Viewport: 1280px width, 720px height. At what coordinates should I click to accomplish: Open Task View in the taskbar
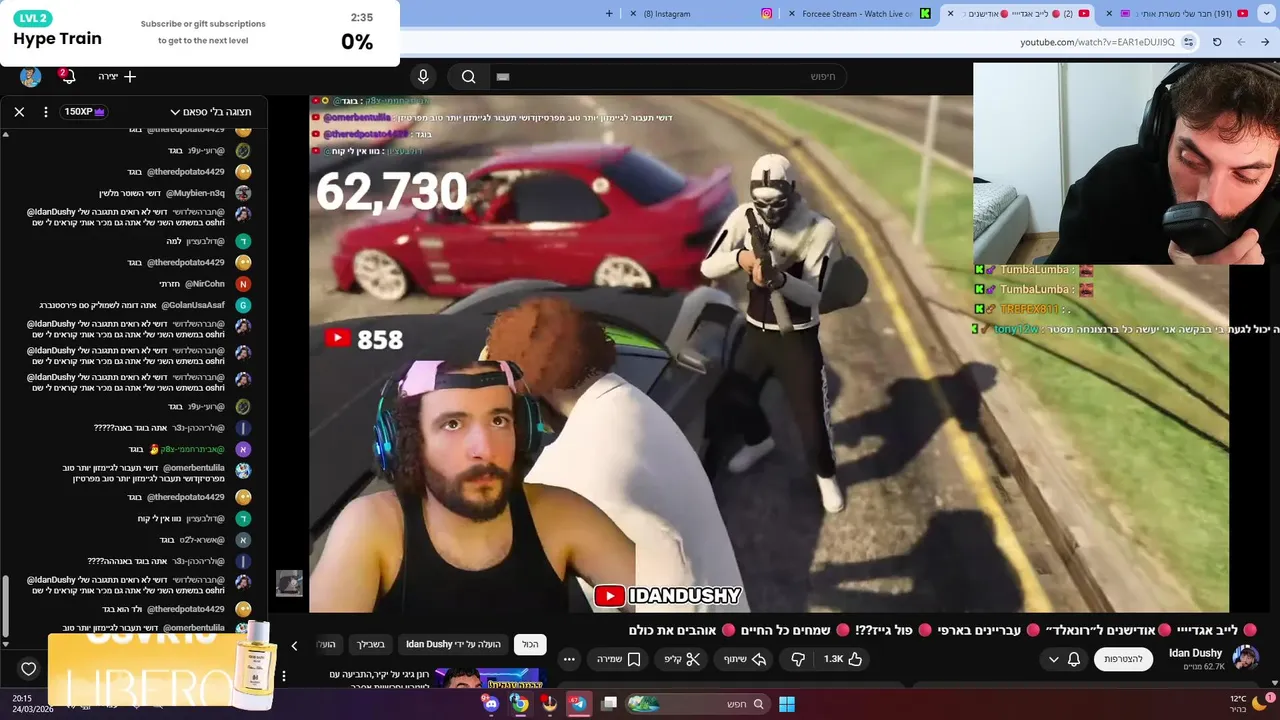pyautogui.click(x=609, y=704)
